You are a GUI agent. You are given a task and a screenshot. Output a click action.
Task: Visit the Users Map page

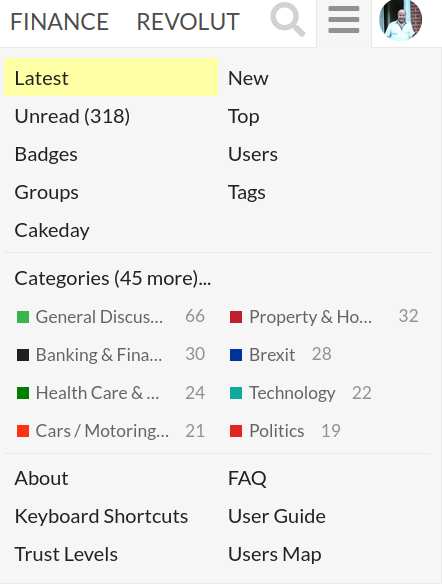click(275, 554)
